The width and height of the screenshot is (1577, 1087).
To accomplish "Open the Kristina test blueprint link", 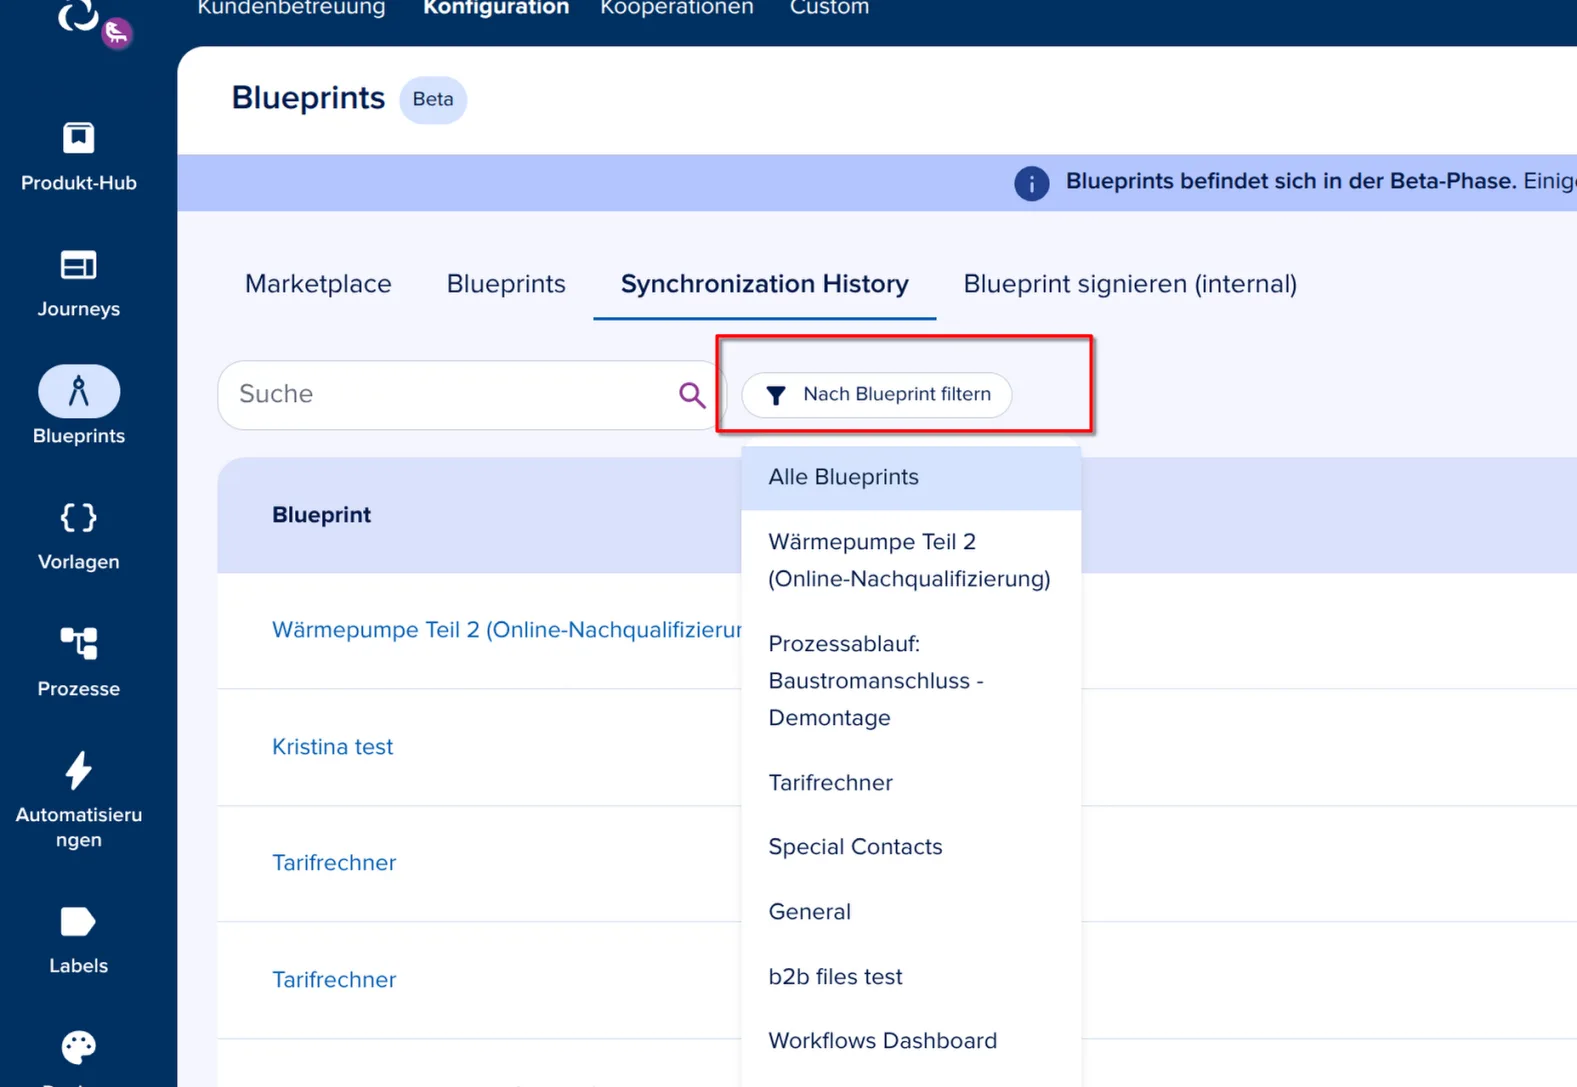I will [x=333, y=747].
